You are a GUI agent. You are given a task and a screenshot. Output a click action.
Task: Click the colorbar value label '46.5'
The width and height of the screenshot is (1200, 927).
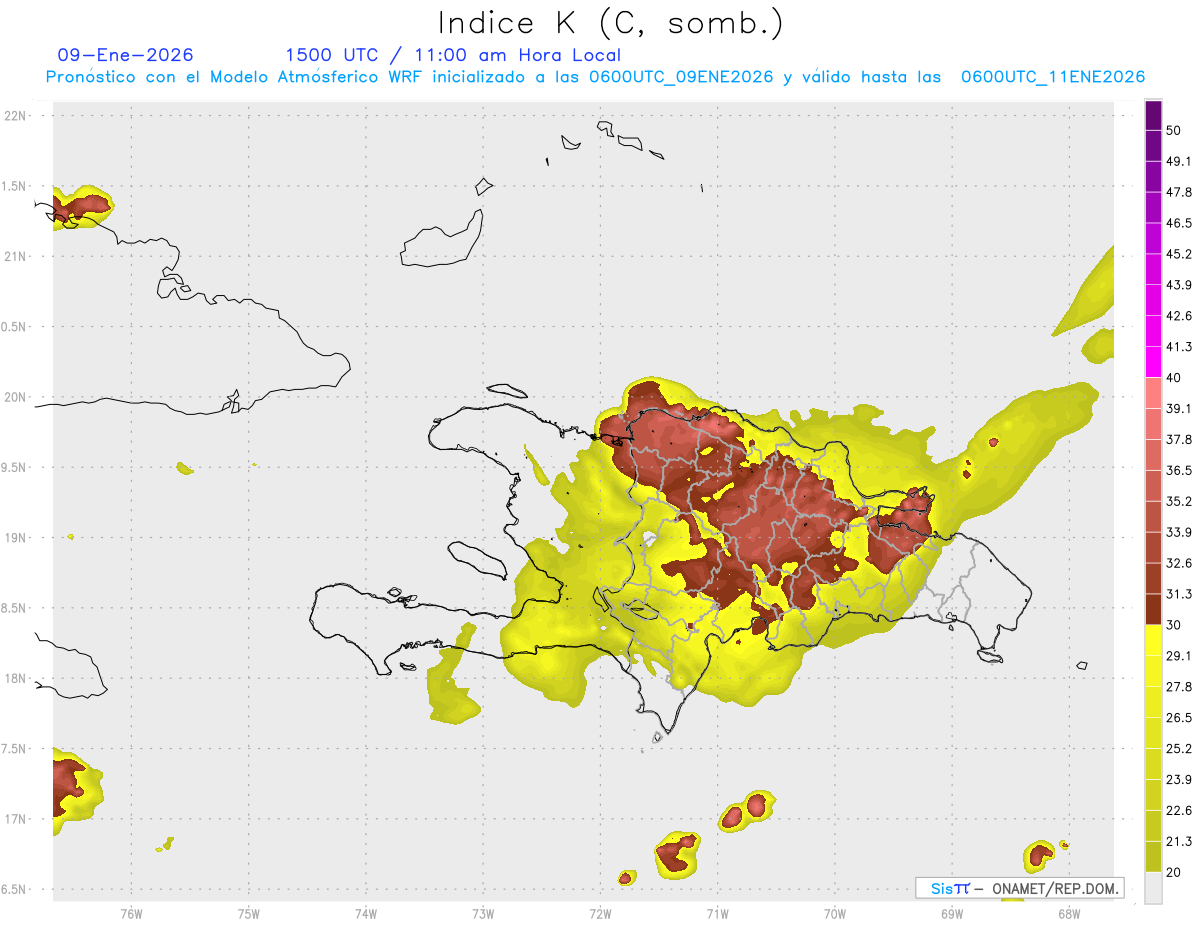pos(1178,223)
